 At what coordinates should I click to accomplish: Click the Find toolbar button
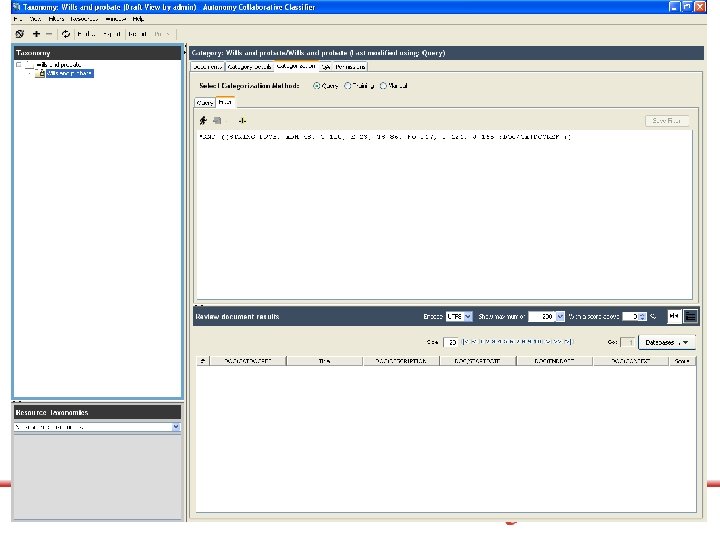pos(86,34)
